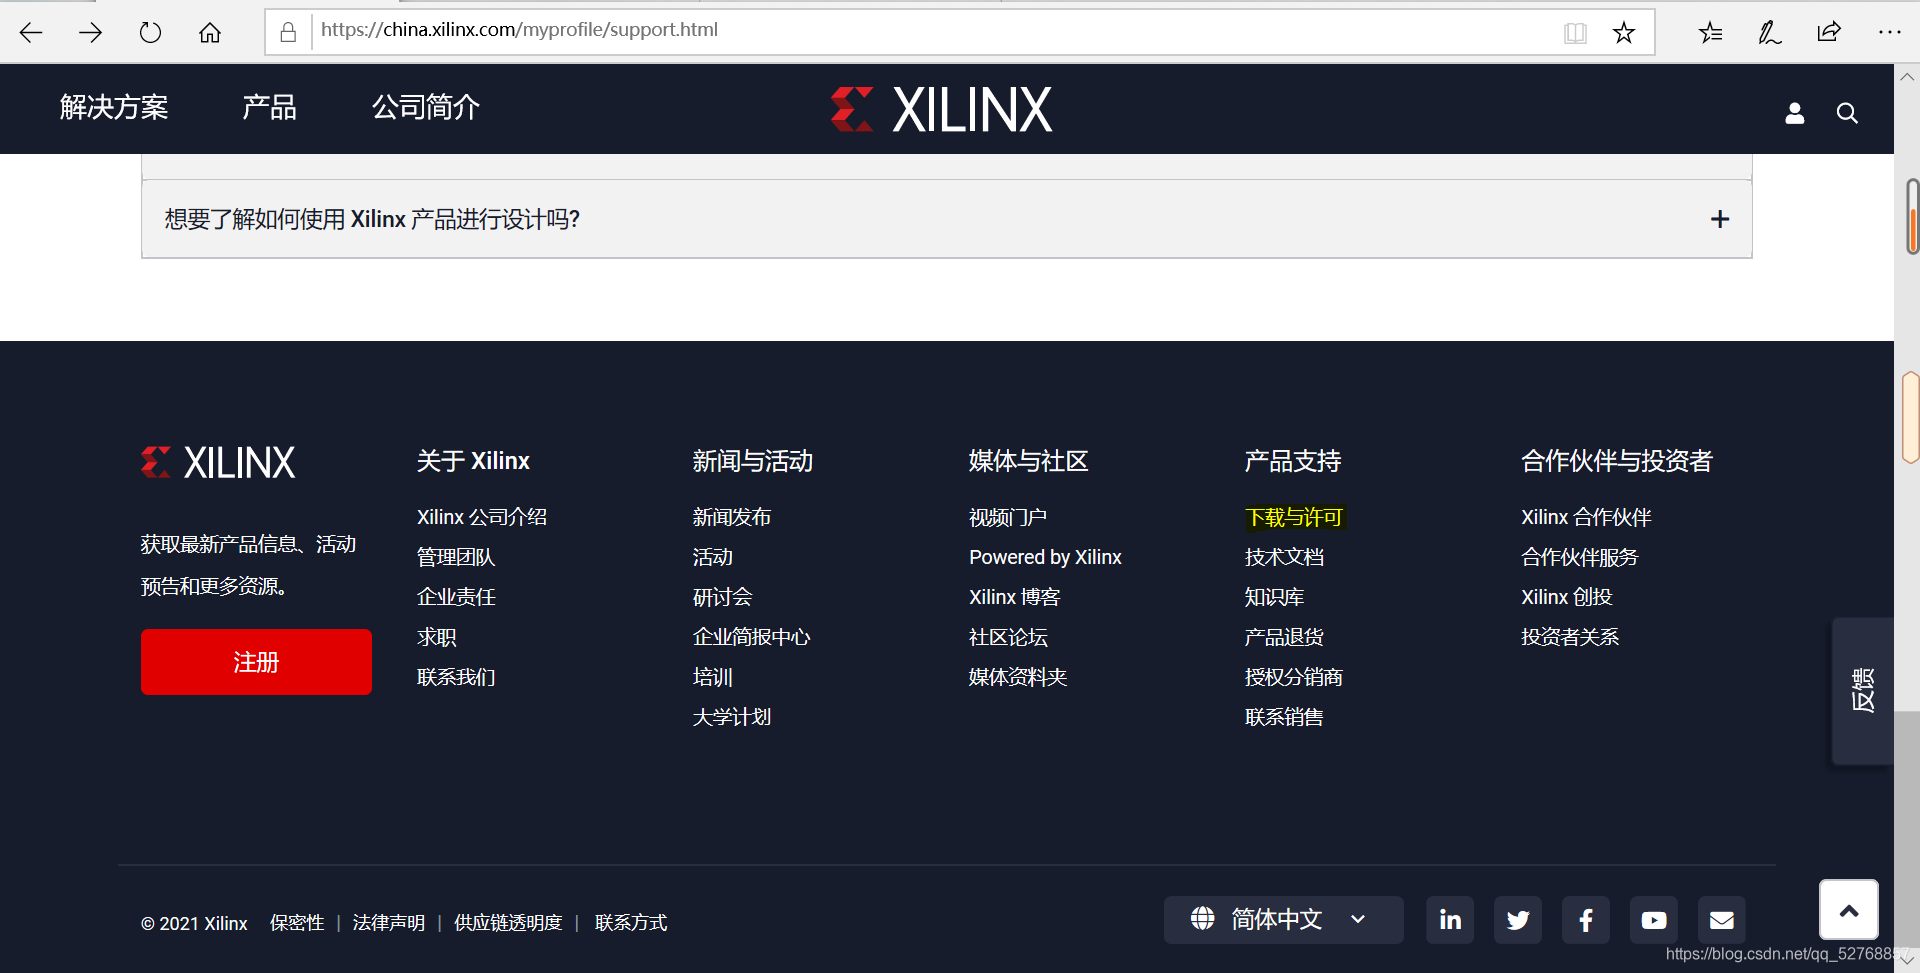Screen dimensions: 1920x973
Task: Open Xilinx 公司介绍 link
Action: pyautogui.click(x=482, y=517)
